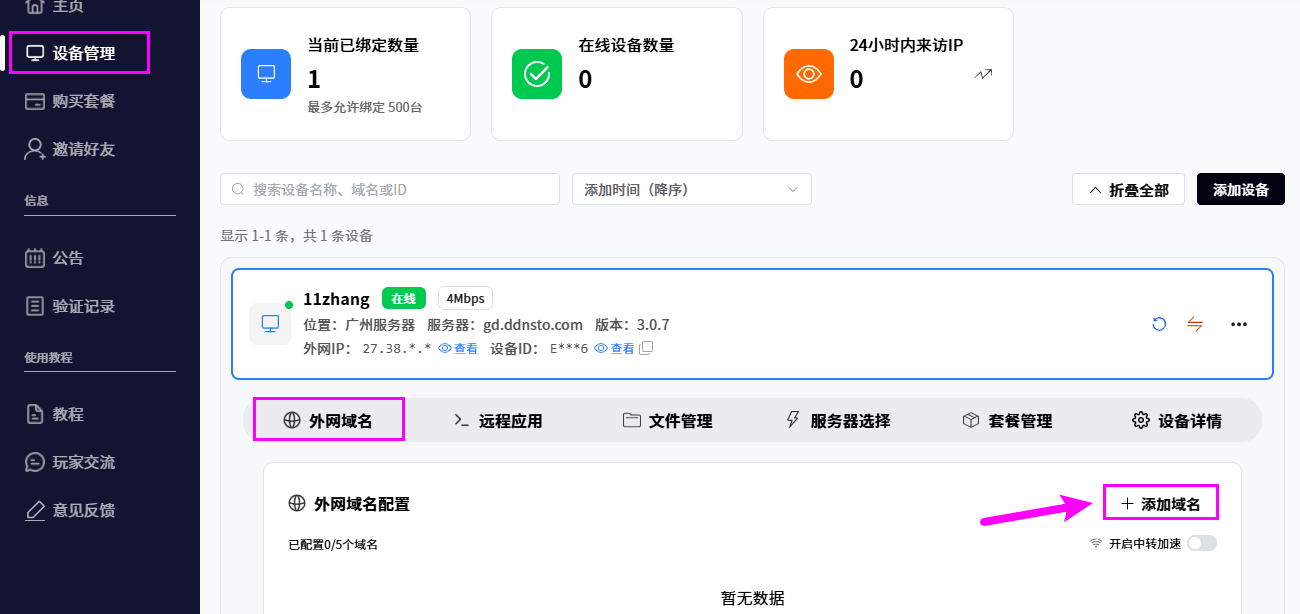Copy the device ID with the copy icon
The height and width of the screenshot is (614, 1300).
[x=646, y=348]
